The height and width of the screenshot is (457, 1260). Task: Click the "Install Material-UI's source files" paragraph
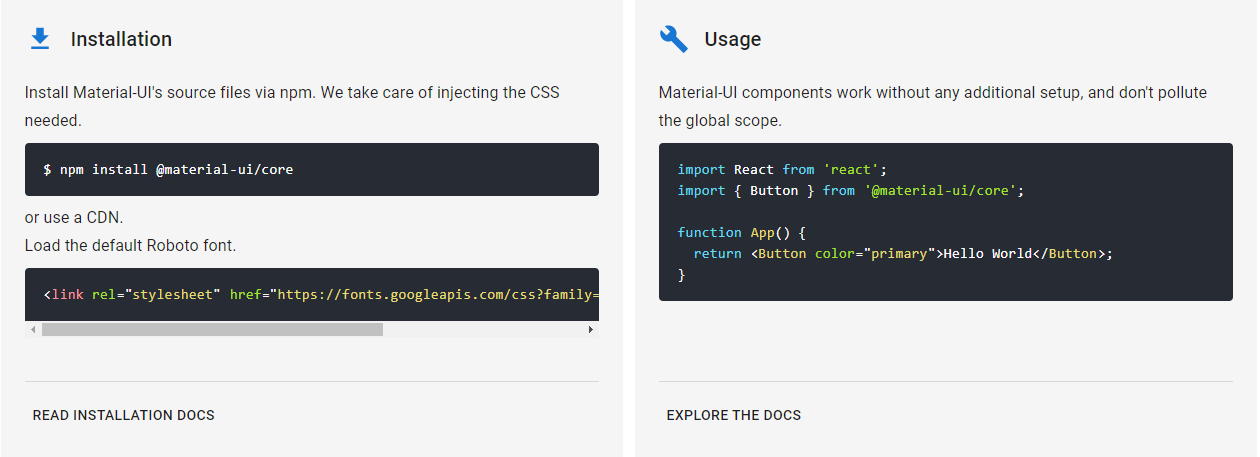pyautogui.click(x=292, y=106)
